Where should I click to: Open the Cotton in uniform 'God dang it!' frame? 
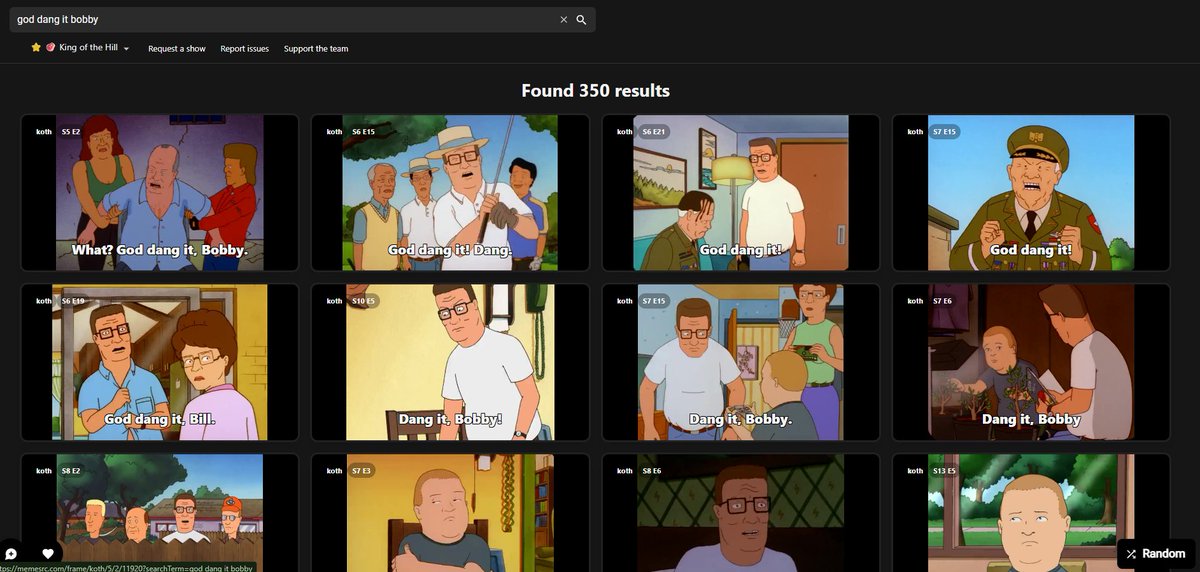(1031, 192)
